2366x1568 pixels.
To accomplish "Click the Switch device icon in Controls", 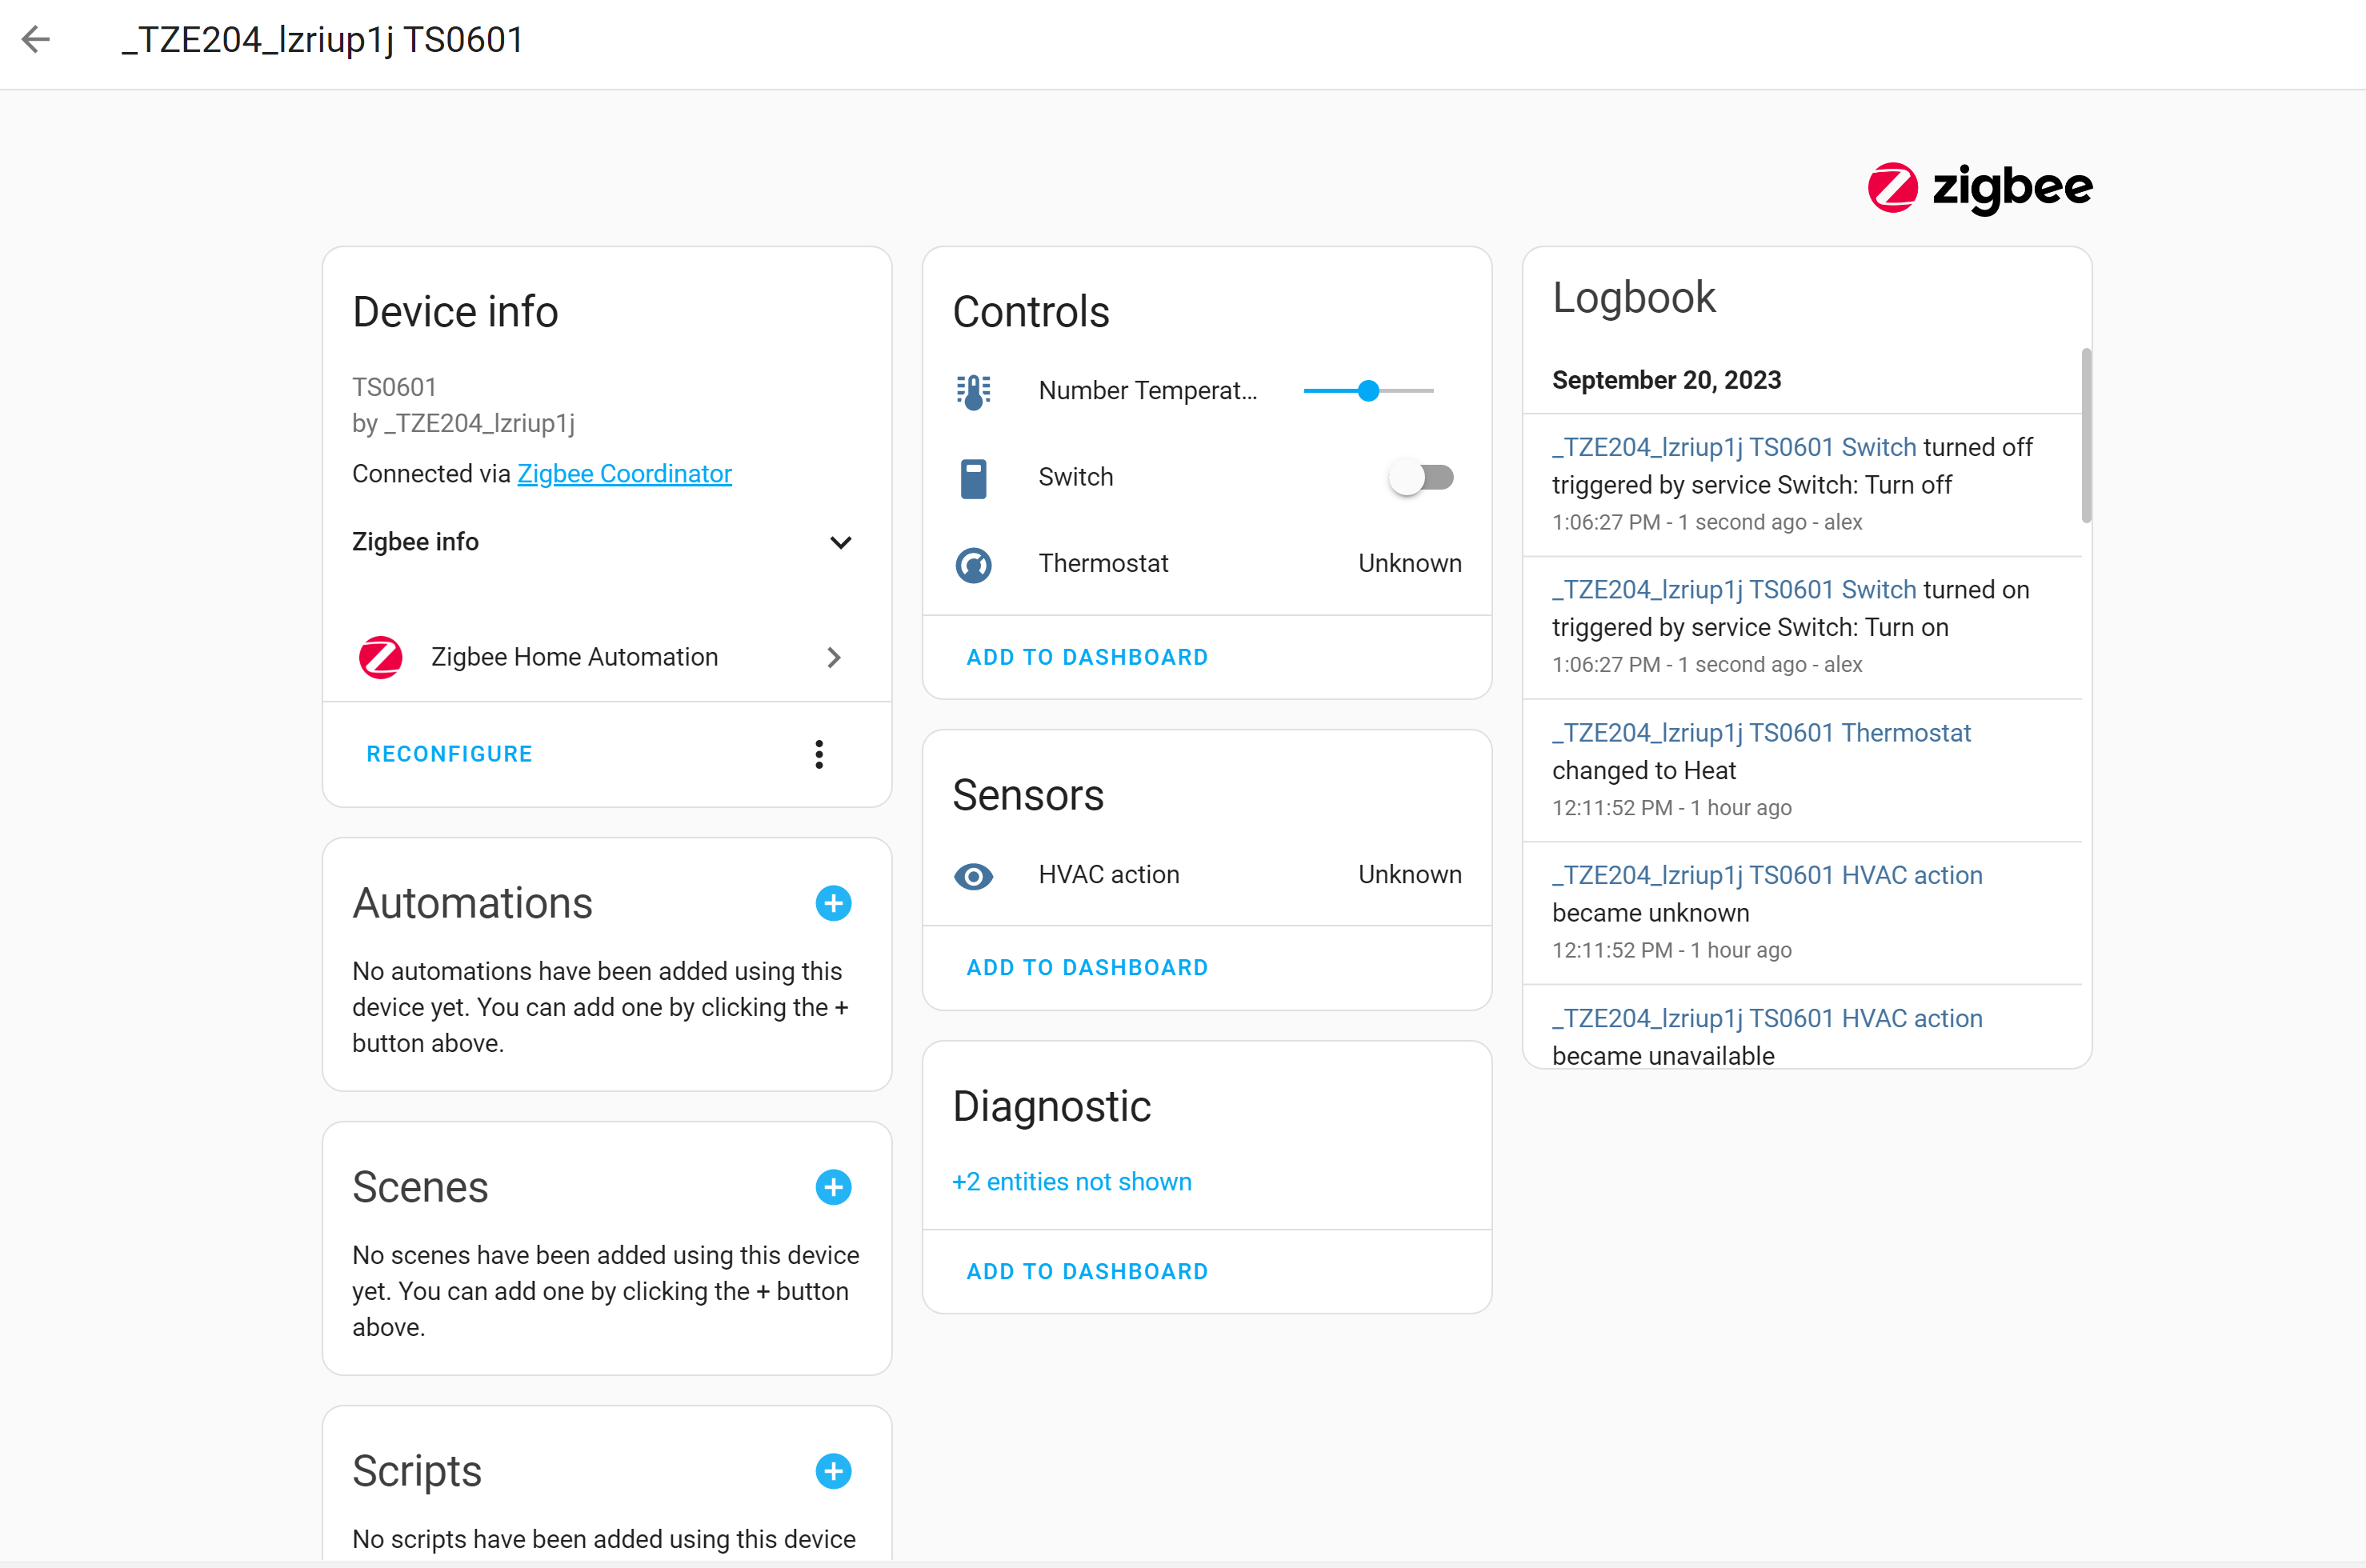I will point(972,477).
